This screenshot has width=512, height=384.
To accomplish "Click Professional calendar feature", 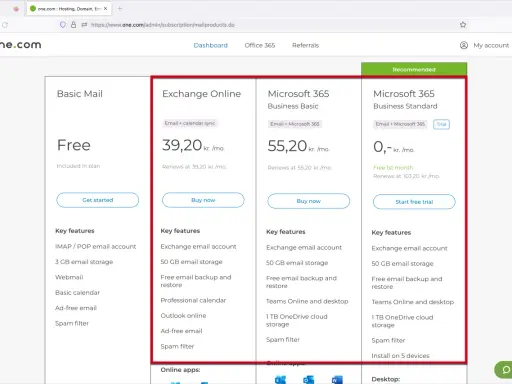I will pyautogui.click(x=193, y=300).
